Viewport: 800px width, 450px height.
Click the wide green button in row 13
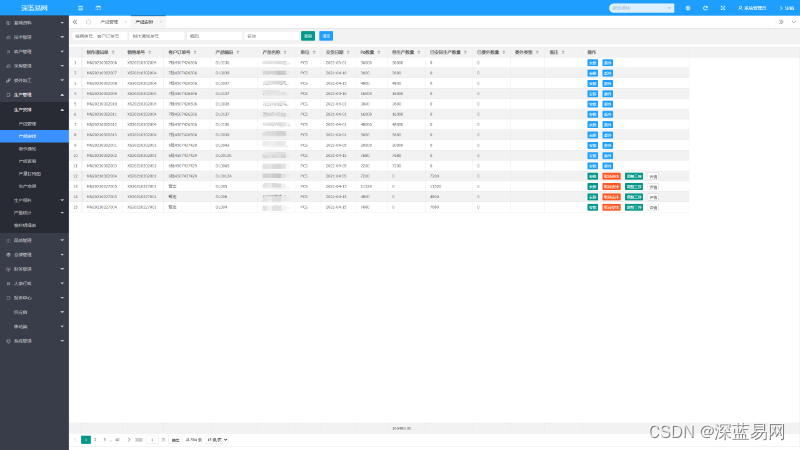point(634,187)
